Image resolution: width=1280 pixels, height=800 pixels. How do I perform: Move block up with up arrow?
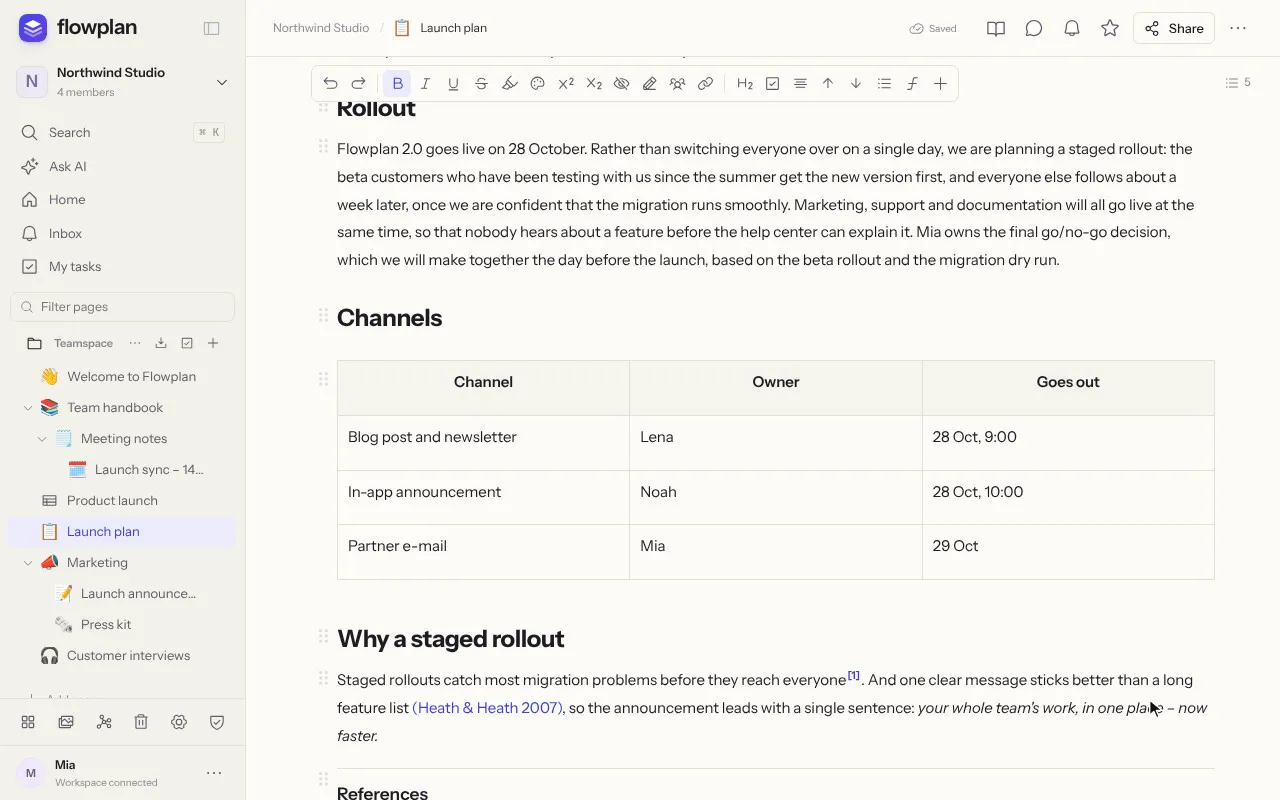coord(828,84)
